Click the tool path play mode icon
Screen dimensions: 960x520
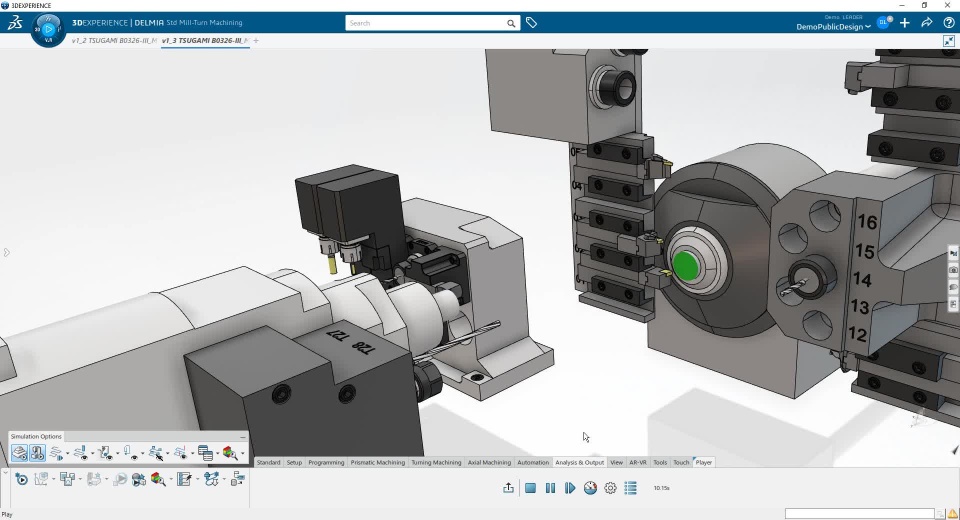pyautogui.click(x=56, y=453)
